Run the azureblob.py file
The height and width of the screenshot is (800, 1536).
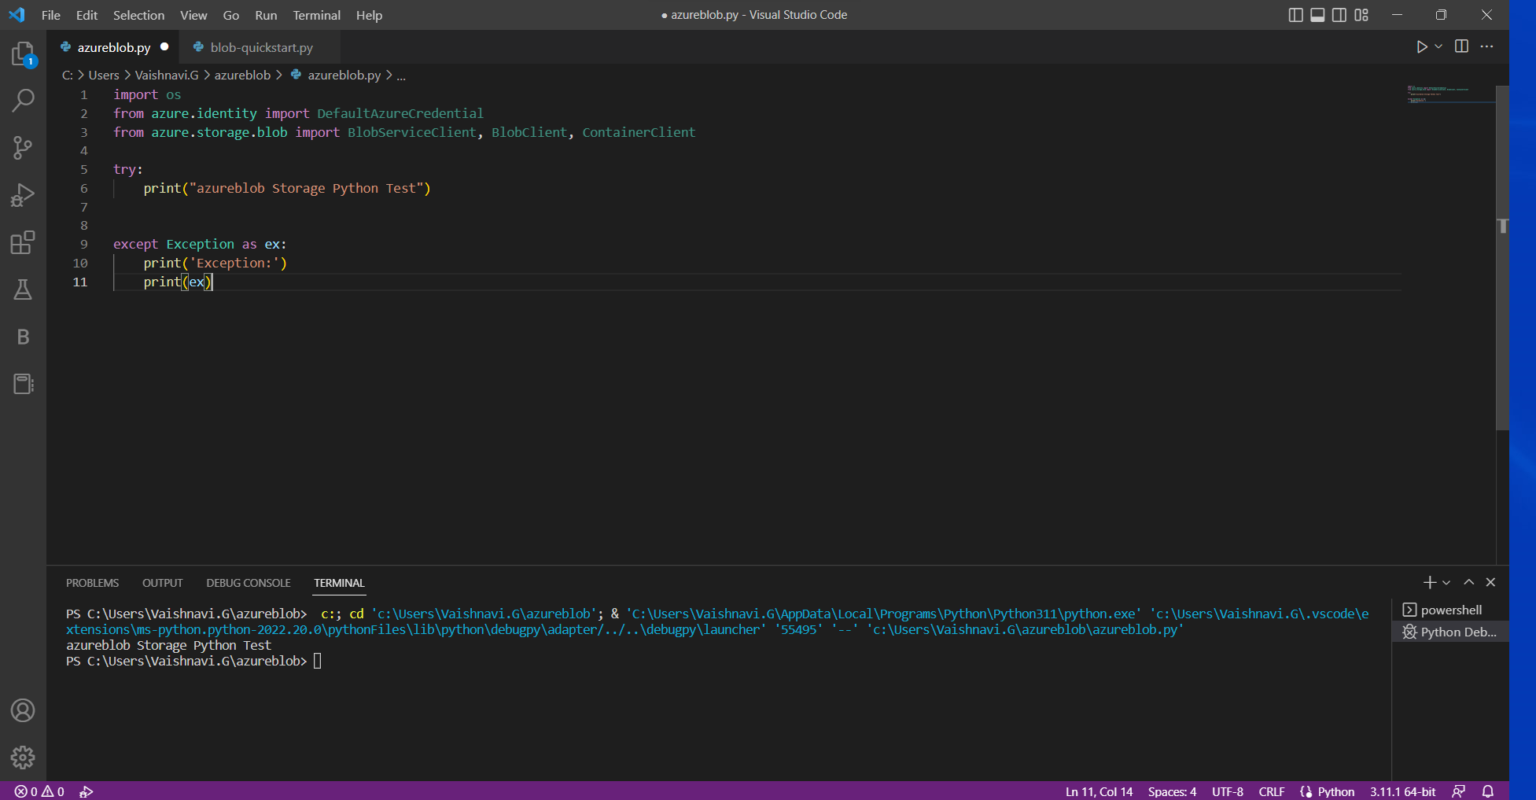click(1421, 46)
